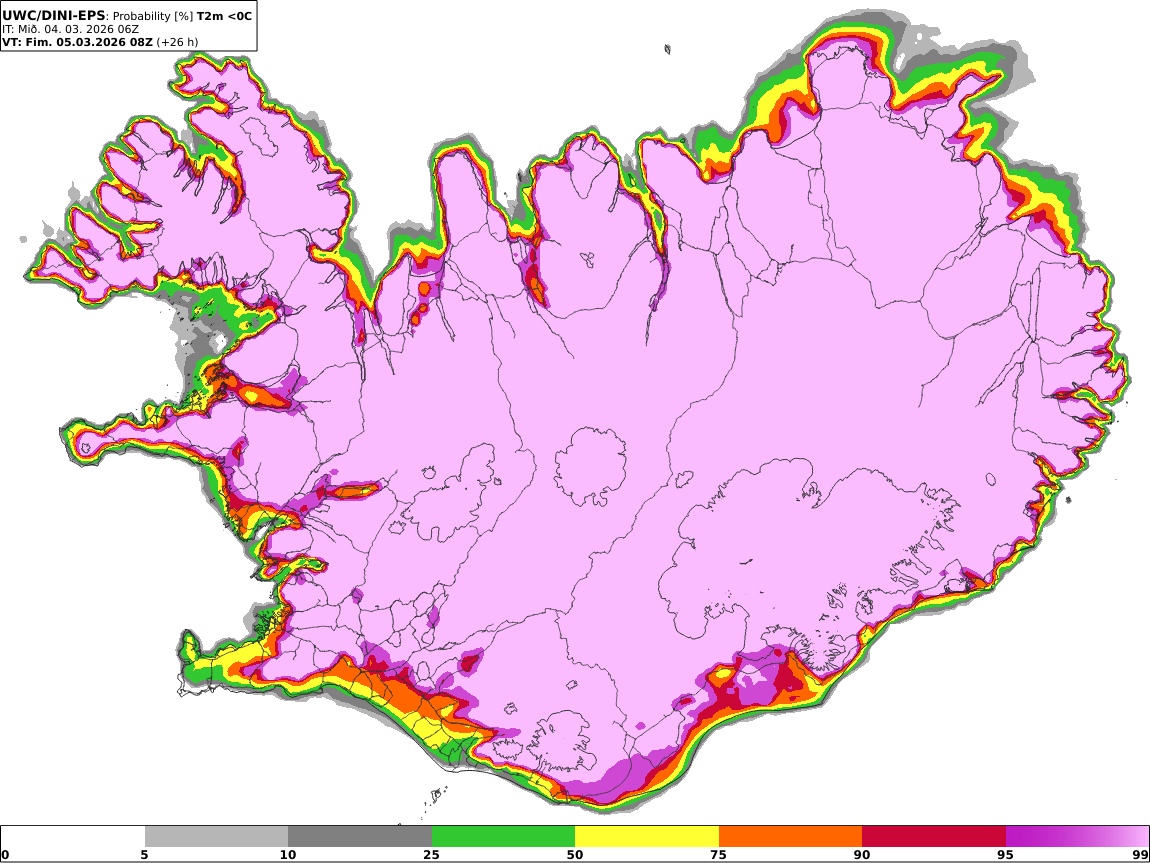This screenshot has width=1150, height=863.
Task: Click the yellow 50-75 legend swatch
Action: (x=647, y=837)
